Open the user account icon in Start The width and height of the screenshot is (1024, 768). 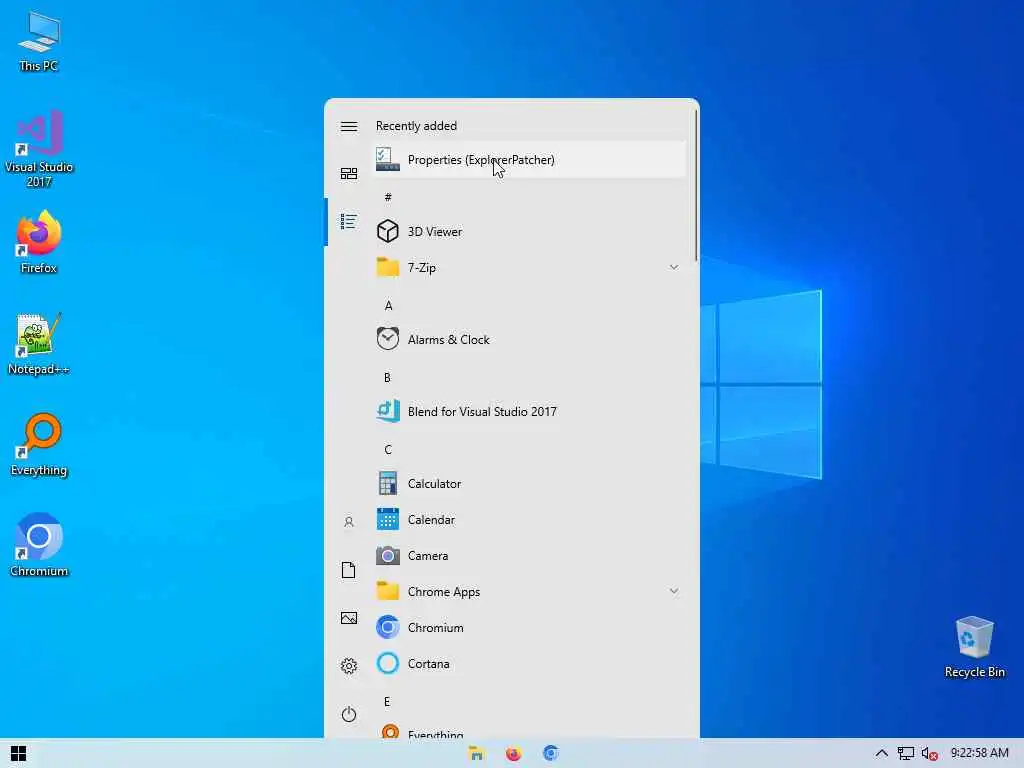tap(349, 522)
